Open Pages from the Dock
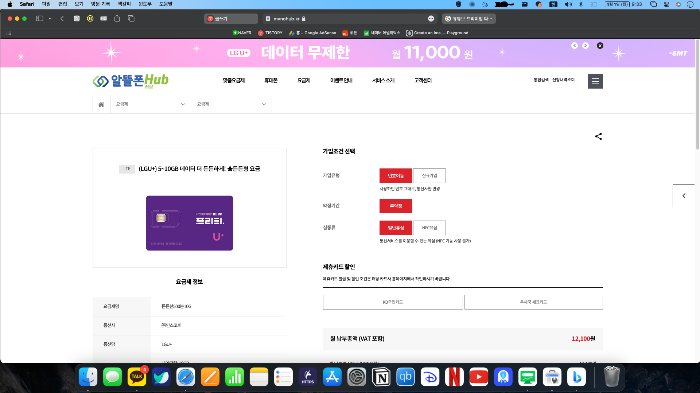The height and width of the screenshot is (393, 700). (210, 377)
